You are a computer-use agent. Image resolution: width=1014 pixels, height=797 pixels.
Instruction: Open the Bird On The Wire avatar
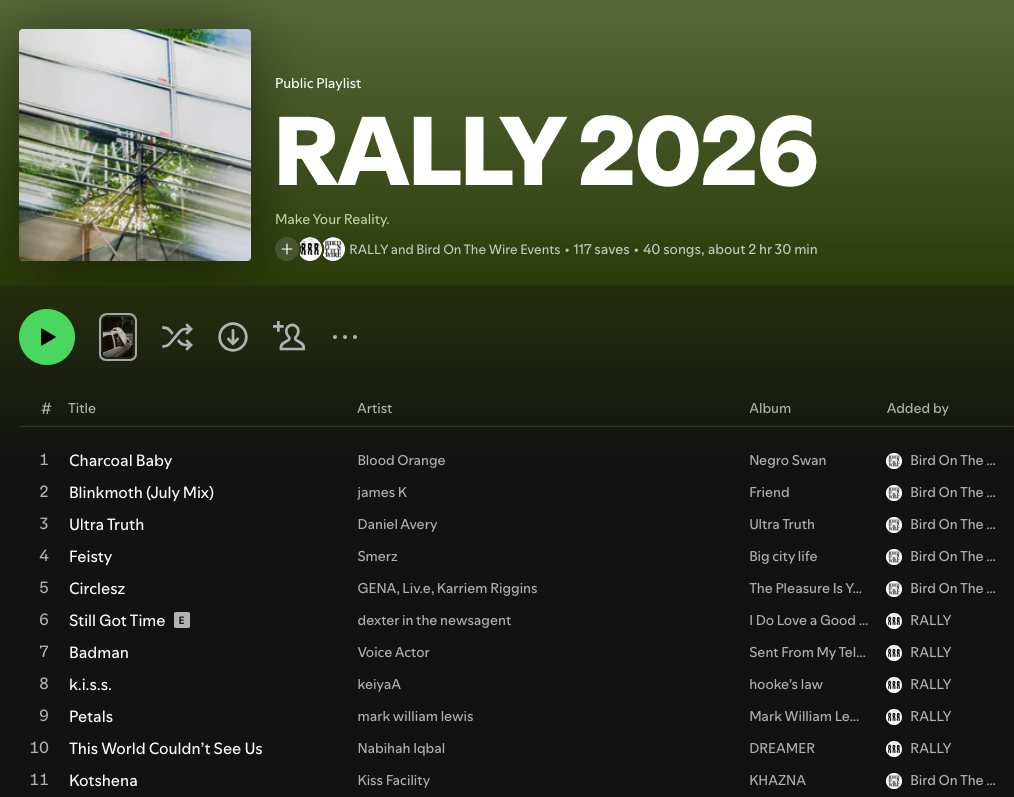(333, 249)
